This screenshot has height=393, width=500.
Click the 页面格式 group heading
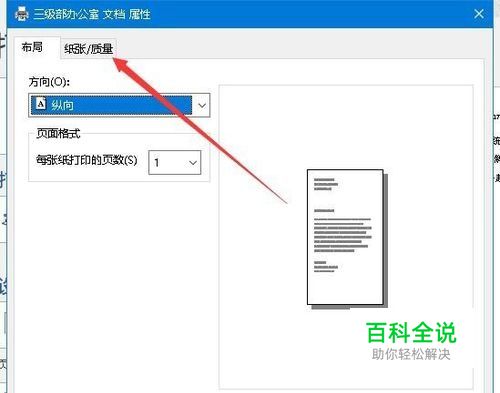point(58,133)
